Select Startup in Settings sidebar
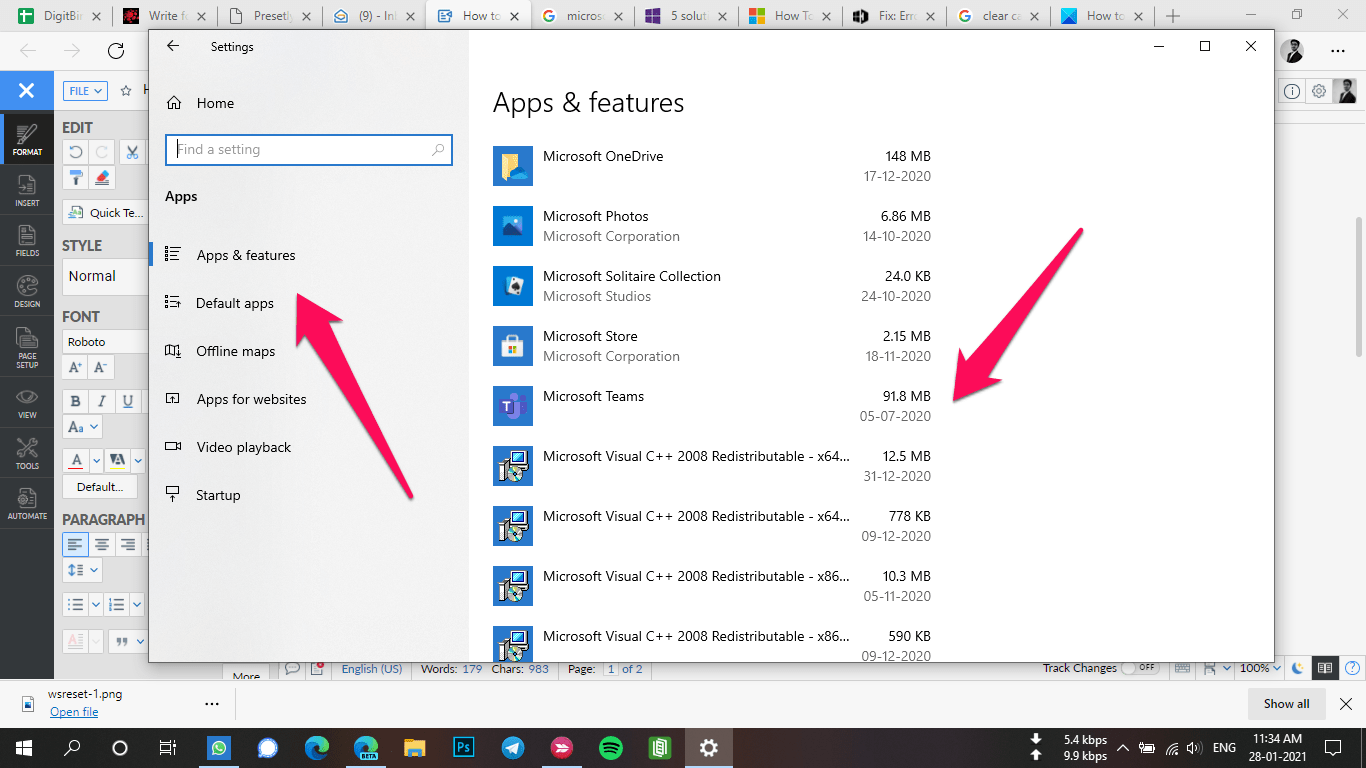This screenshot has width=1366, height=768. [x=203, y=495]
